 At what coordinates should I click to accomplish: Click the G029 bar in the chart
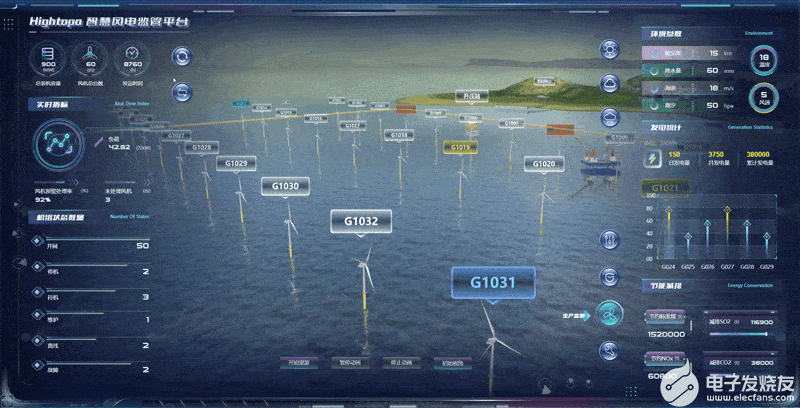pos(766,247)
